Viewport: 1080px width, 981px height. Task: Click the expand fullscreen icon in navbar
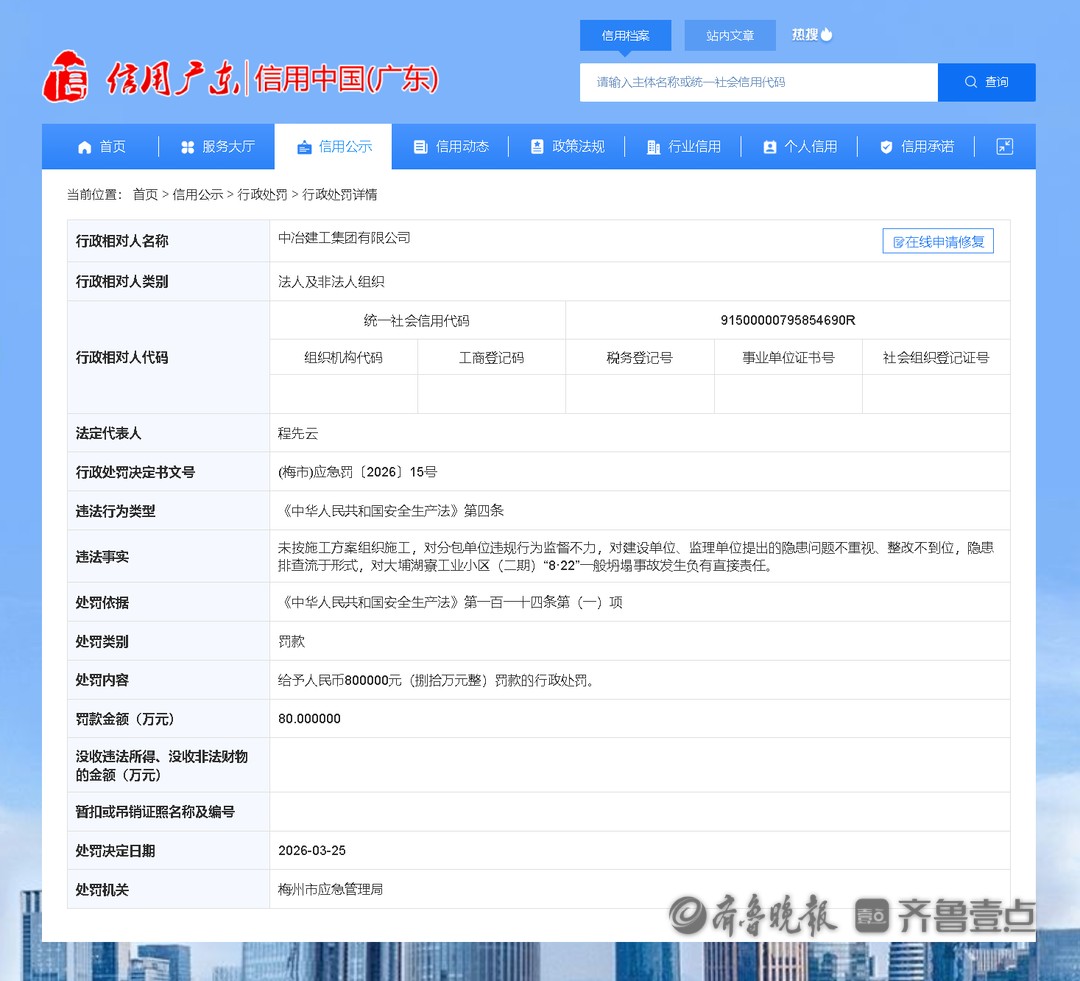pyautogui.click(x=1004, y=146)
